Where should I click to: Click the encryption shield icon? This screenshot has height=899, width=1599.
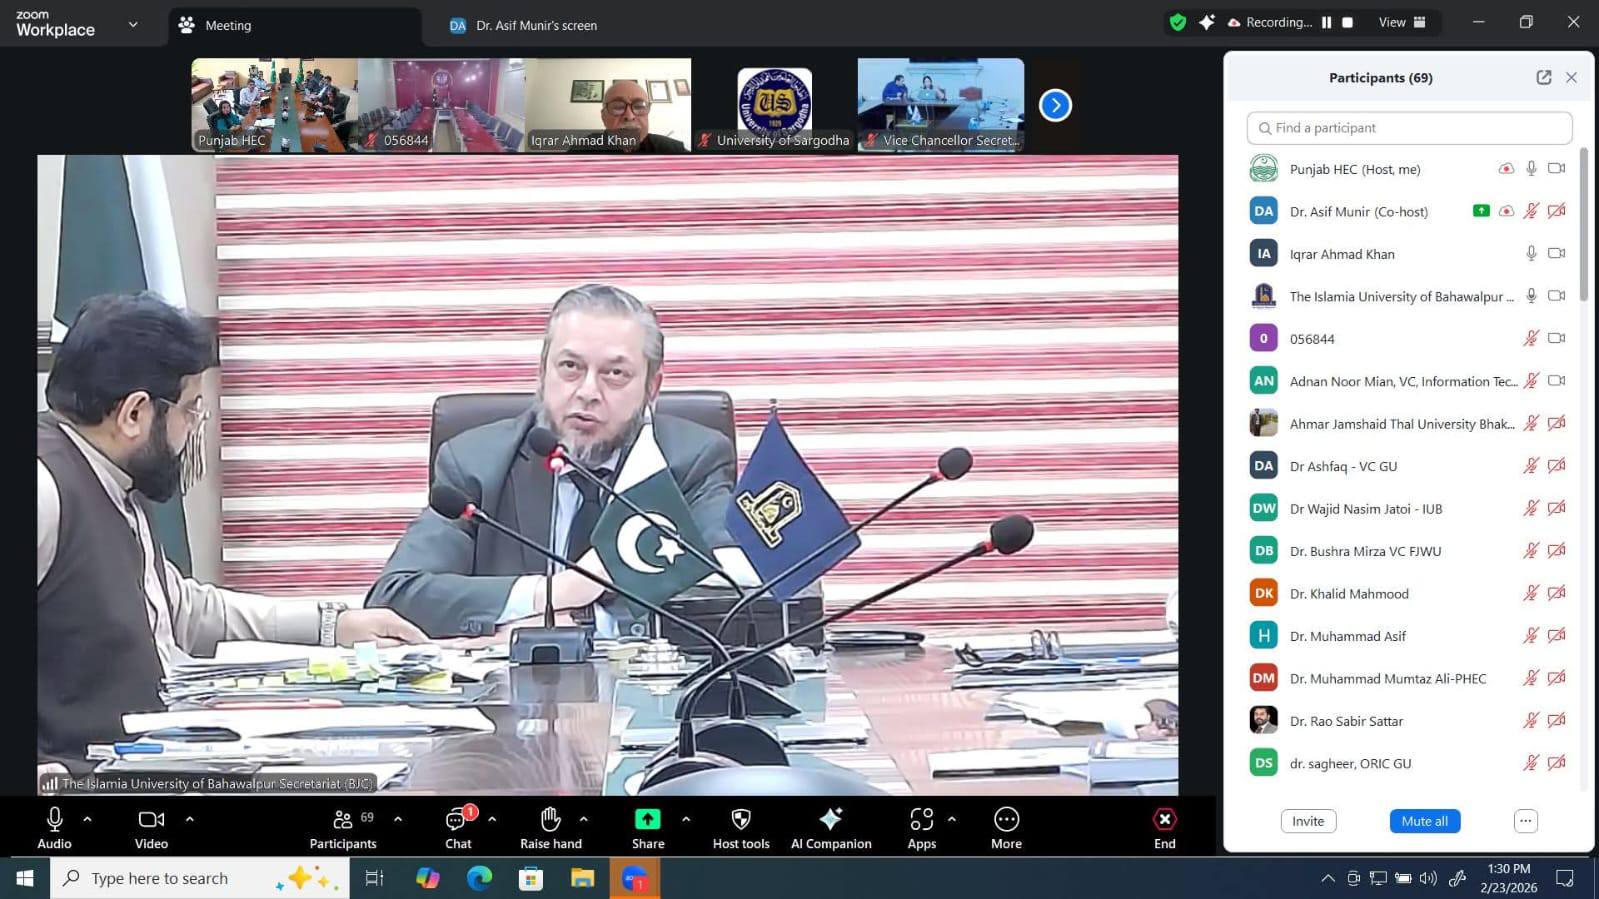pyautogui.click(x=1178, y=23)
